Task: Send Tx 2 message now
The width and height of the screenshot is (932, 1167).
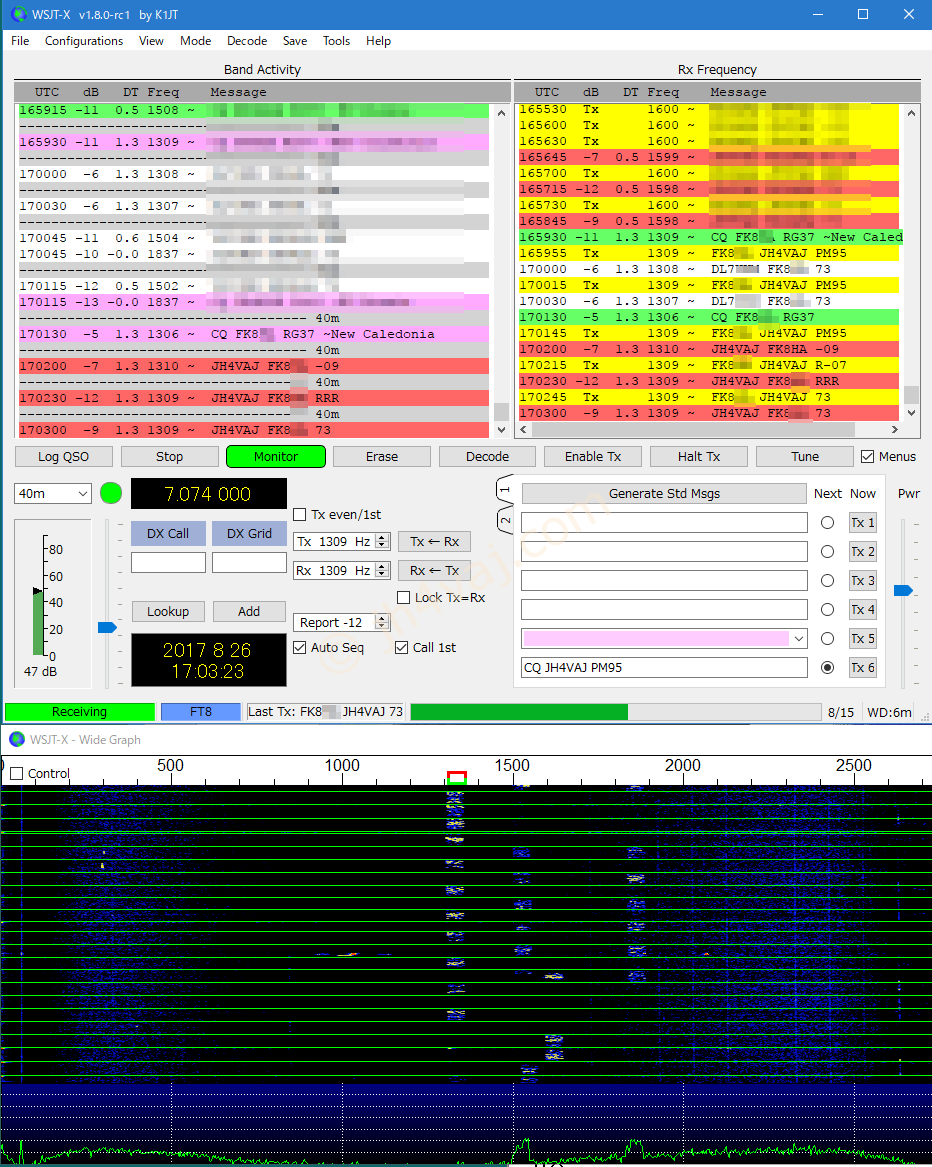Action: (x=863, y=551)
